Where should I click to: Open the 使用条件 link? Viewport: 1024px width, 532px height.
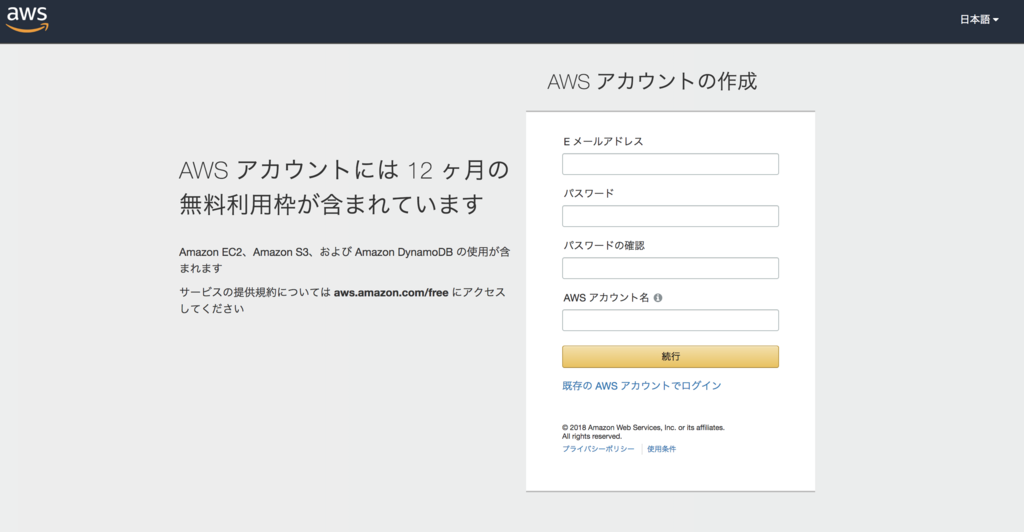[x=662, y=449]
